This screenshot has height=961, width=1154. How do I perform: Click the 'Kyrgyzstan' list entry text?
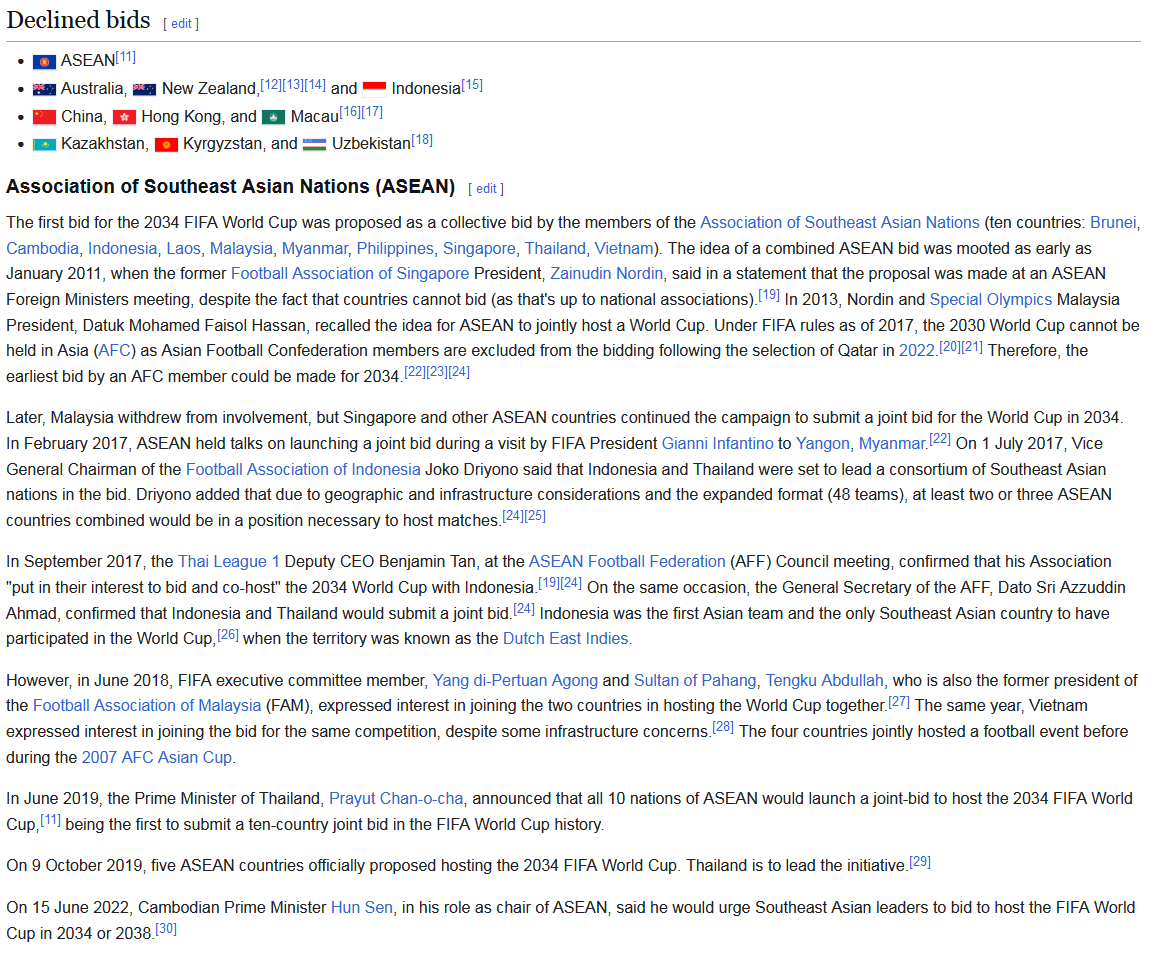(224, 144)
